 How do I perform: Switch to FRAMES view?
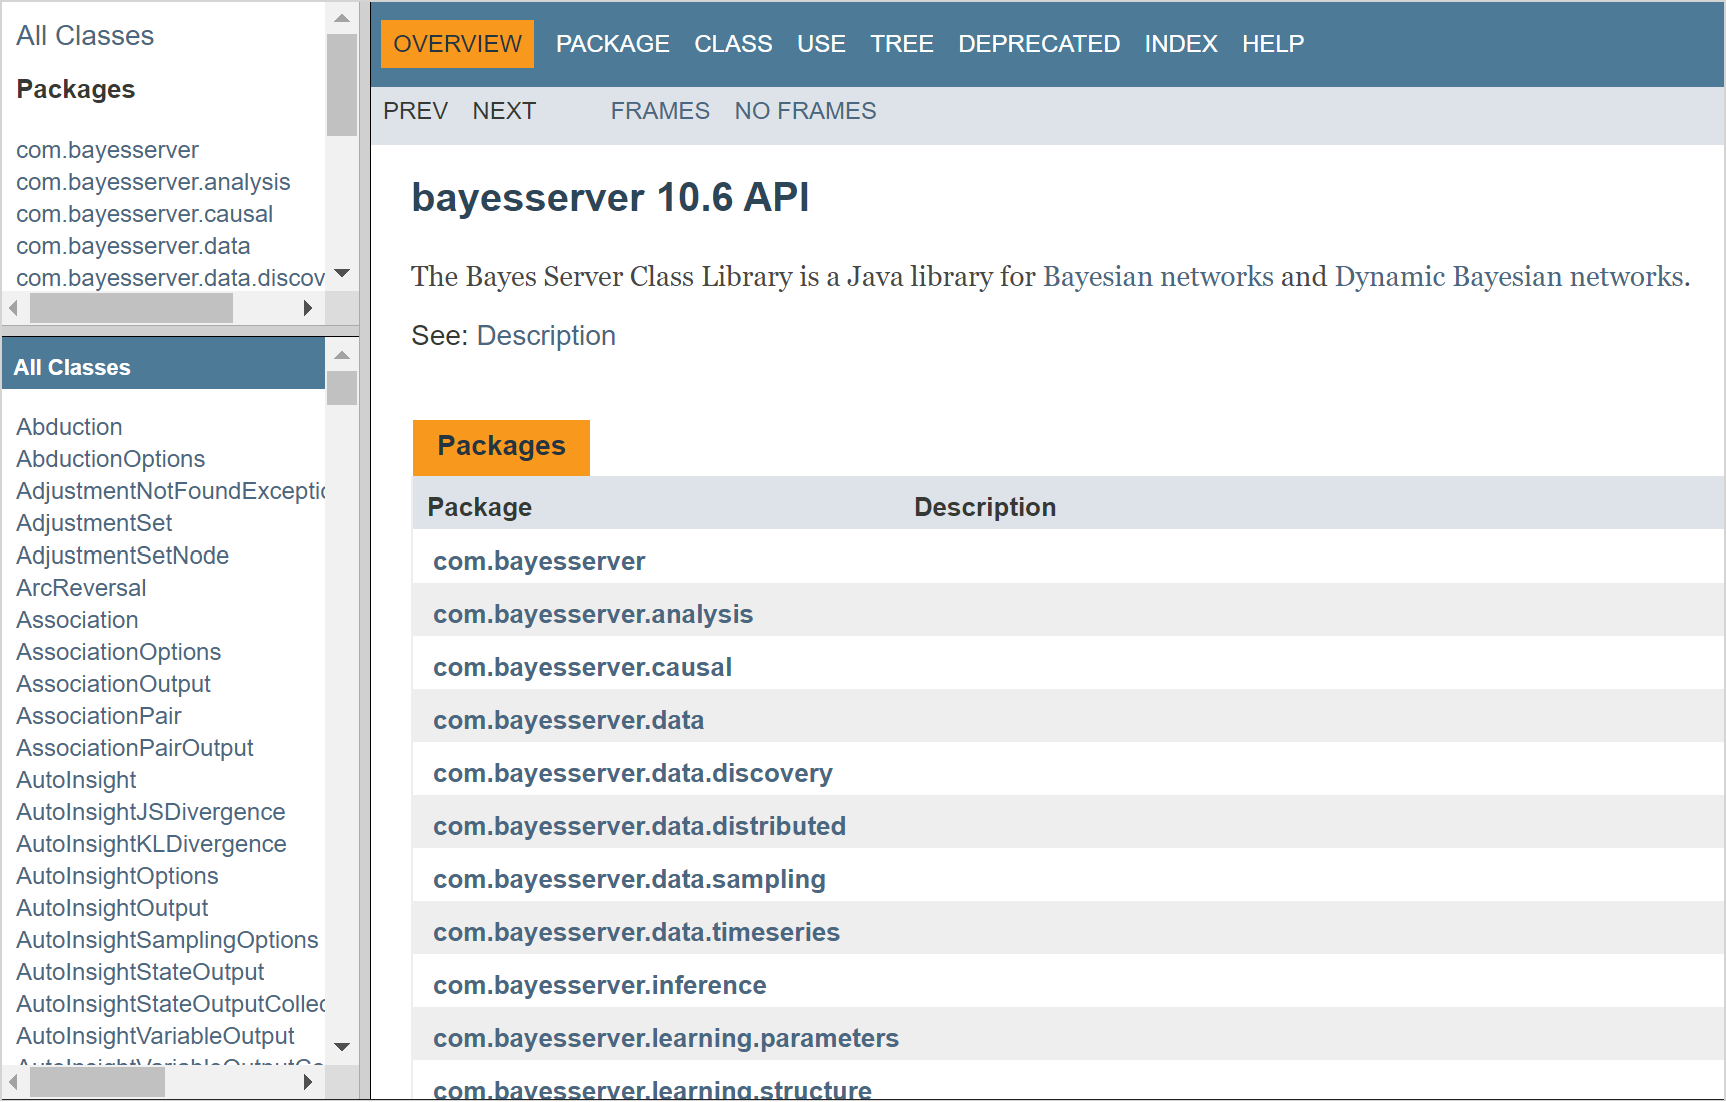click(x=659, y=110)
